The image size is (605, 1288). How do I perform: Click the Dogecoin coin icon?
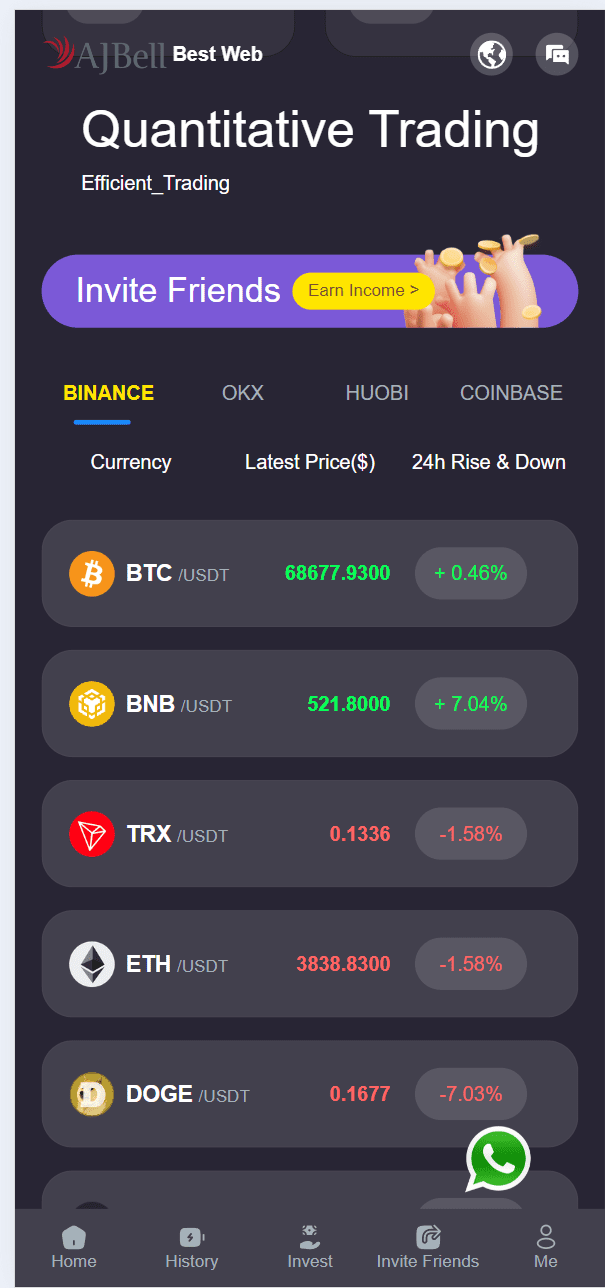pos(92,1094)
